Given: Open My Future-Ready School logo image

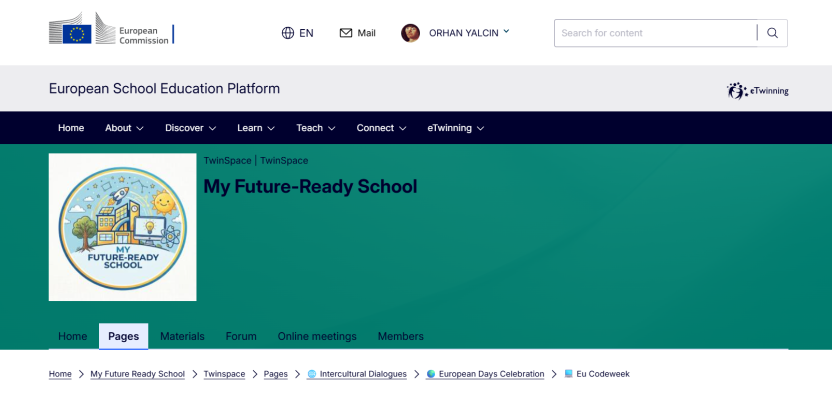Looking at the screenshot, I should click(123, 227).
